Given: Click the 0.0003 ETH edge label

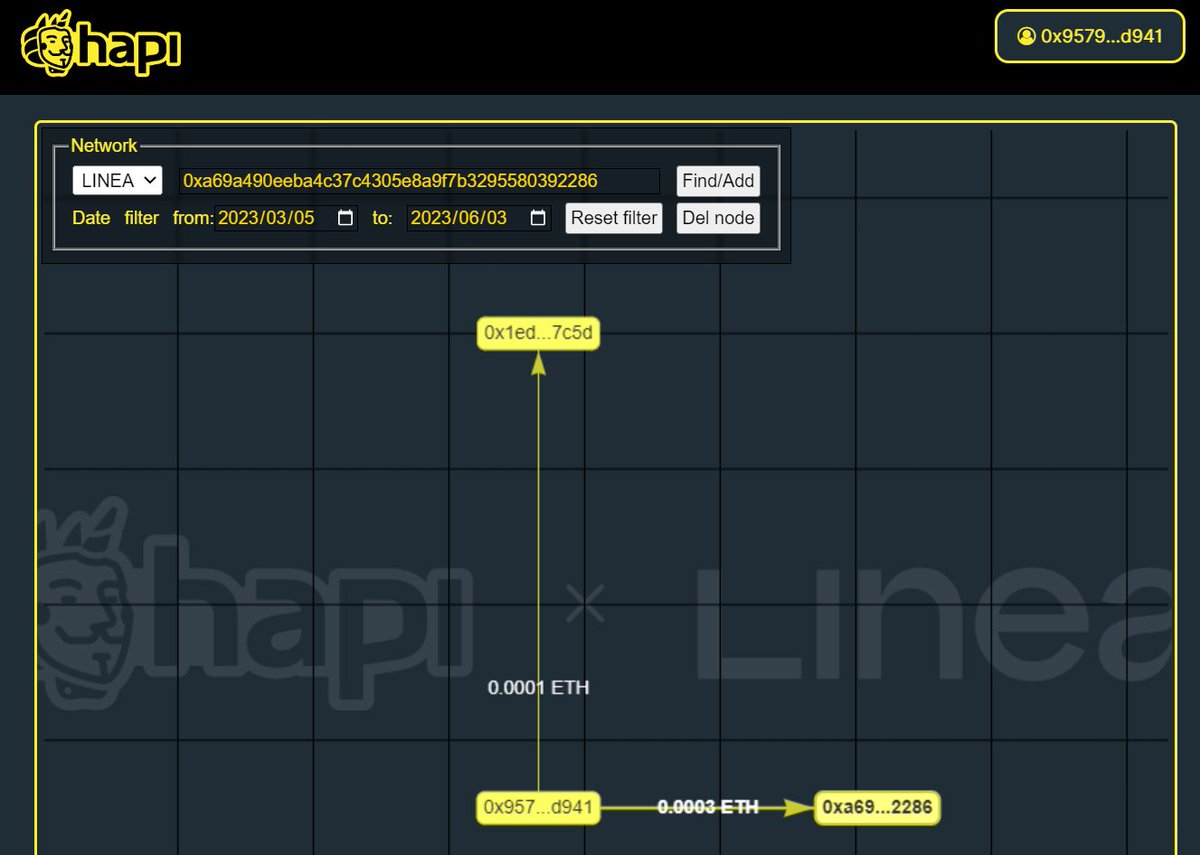Looking at the screenshot, I should (x=707, y=807).
